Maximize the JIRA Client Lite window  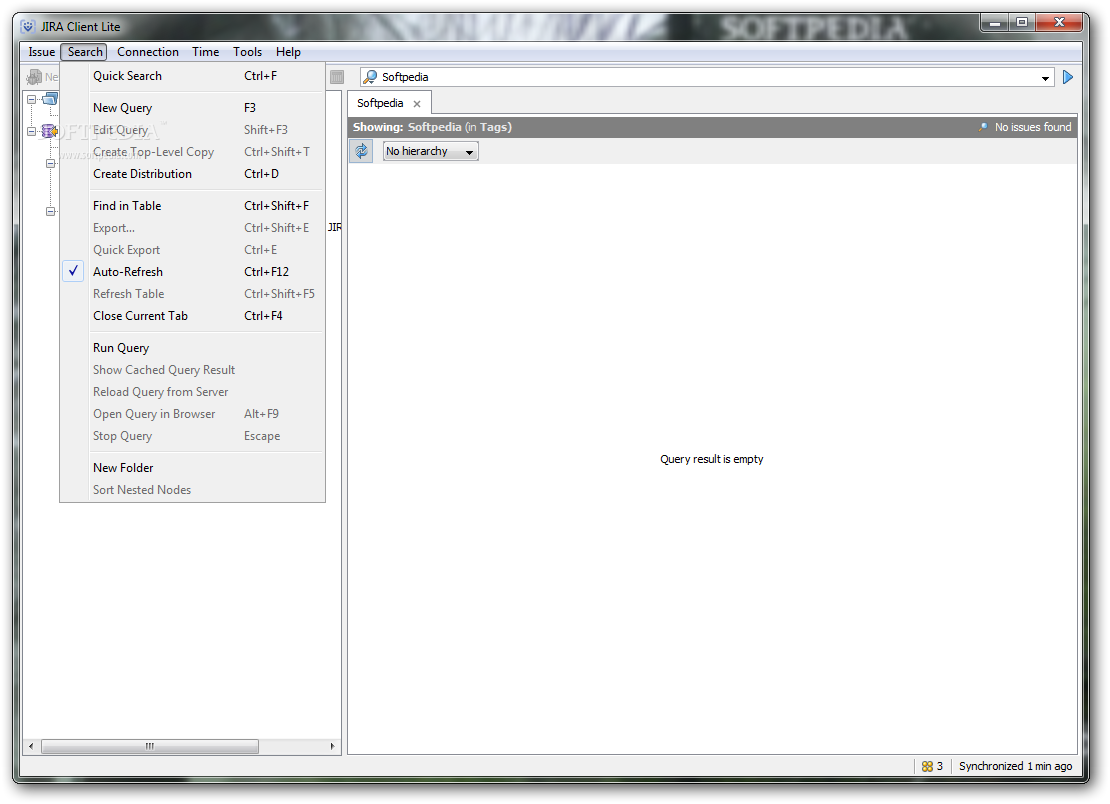pyautogui.click(x=1022, y=23)
